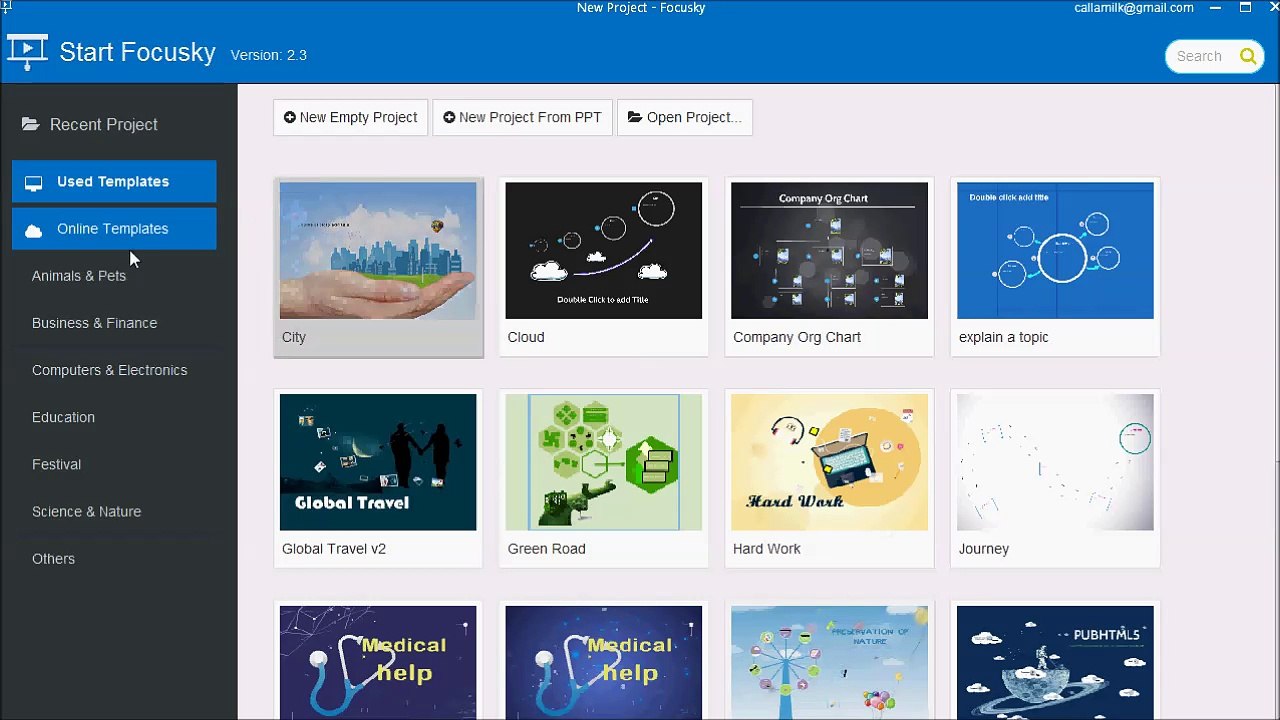Click the Hard Work name label

click(767, 549)
